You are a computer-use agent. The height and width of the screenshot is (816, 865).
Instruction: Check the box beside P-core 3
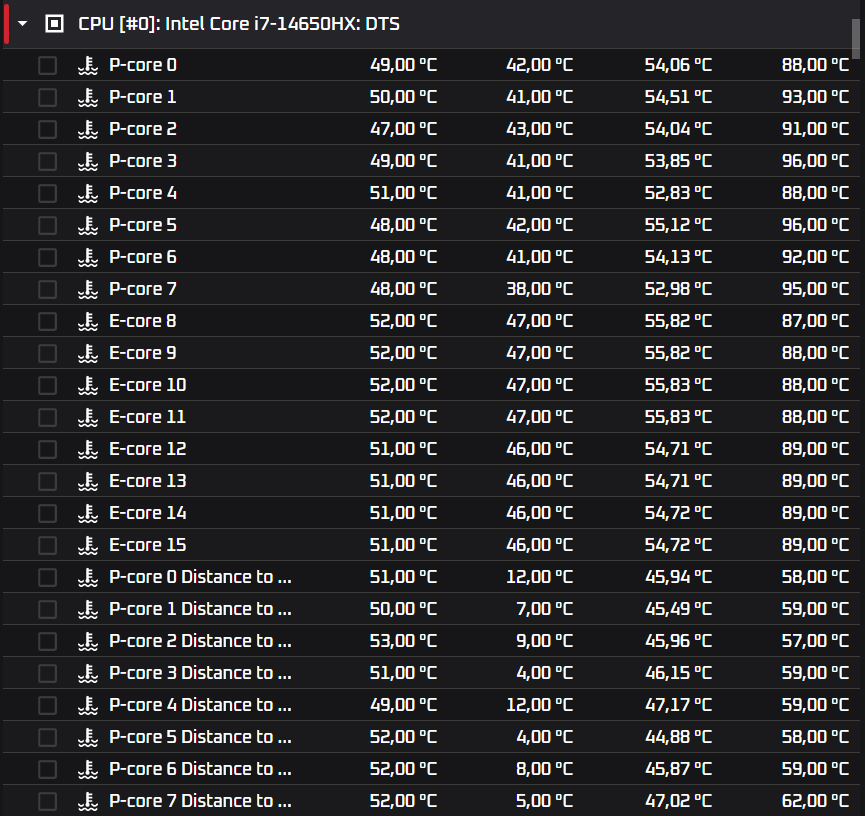[x=47, y=161]
